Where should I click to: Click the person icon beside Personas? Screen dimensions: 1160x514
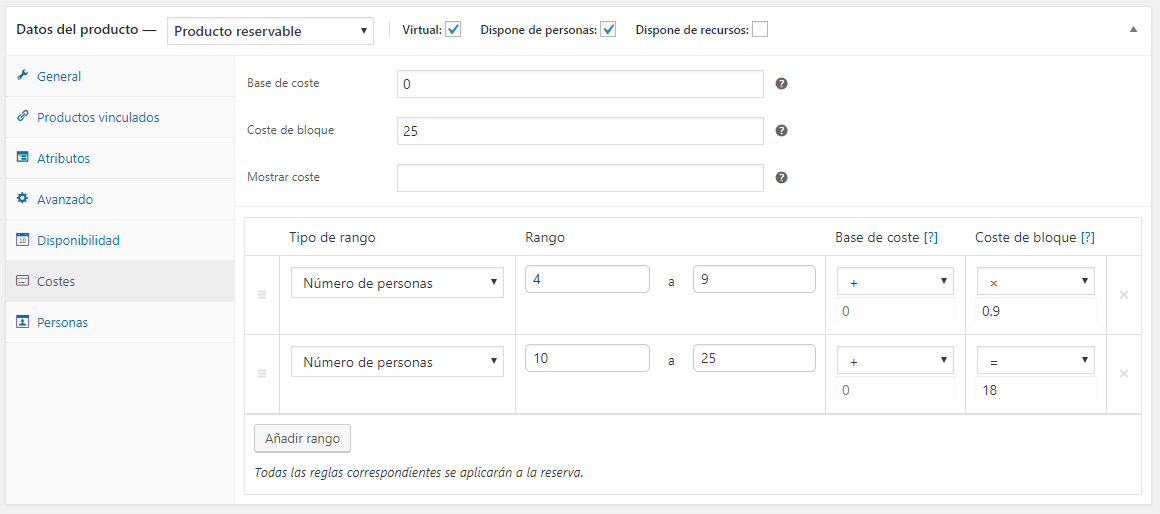(x=22, y=322)
